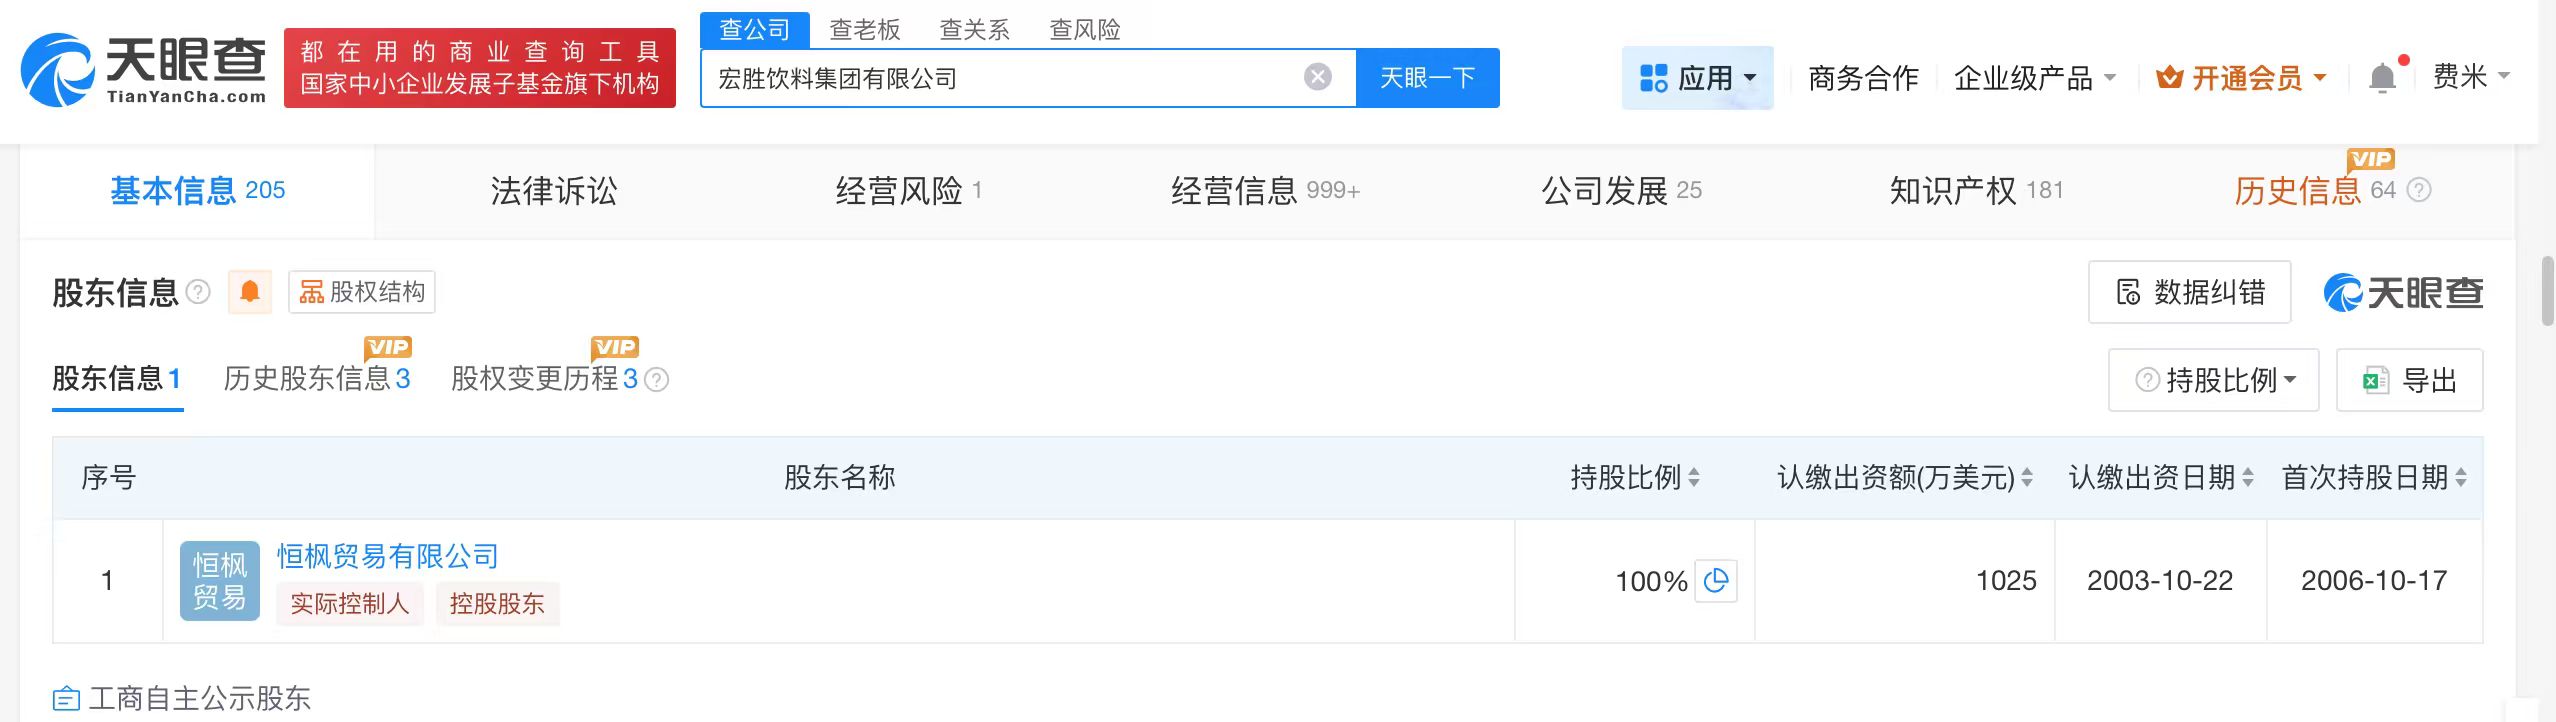The image size is (2556, 722).
Task: Open the 持股比例 filter dropdown
Action: tap(2213, 380)
